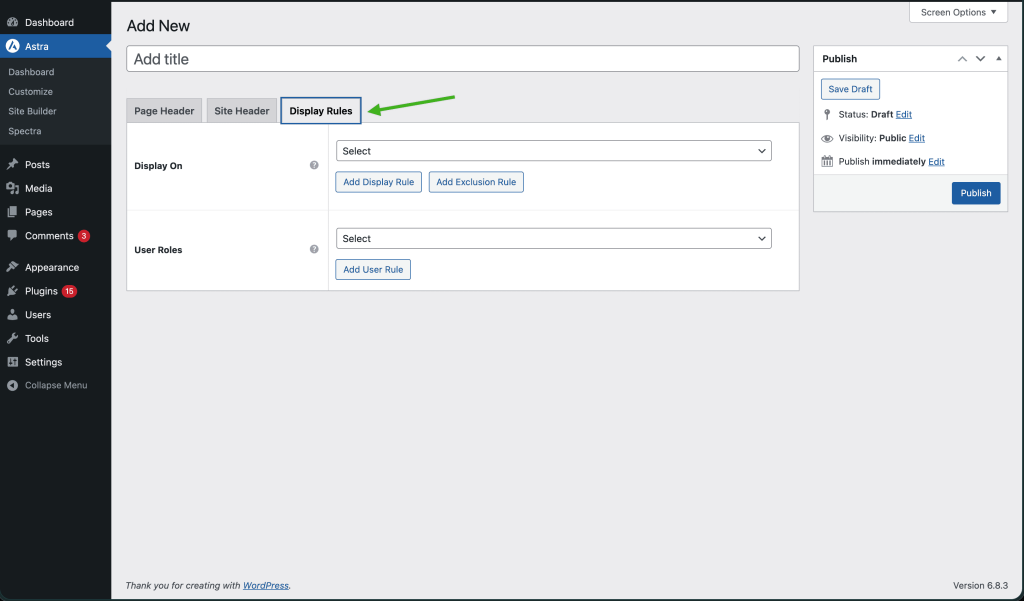
Task: Move Publish box up with arrow
Action: pos(962,59)
